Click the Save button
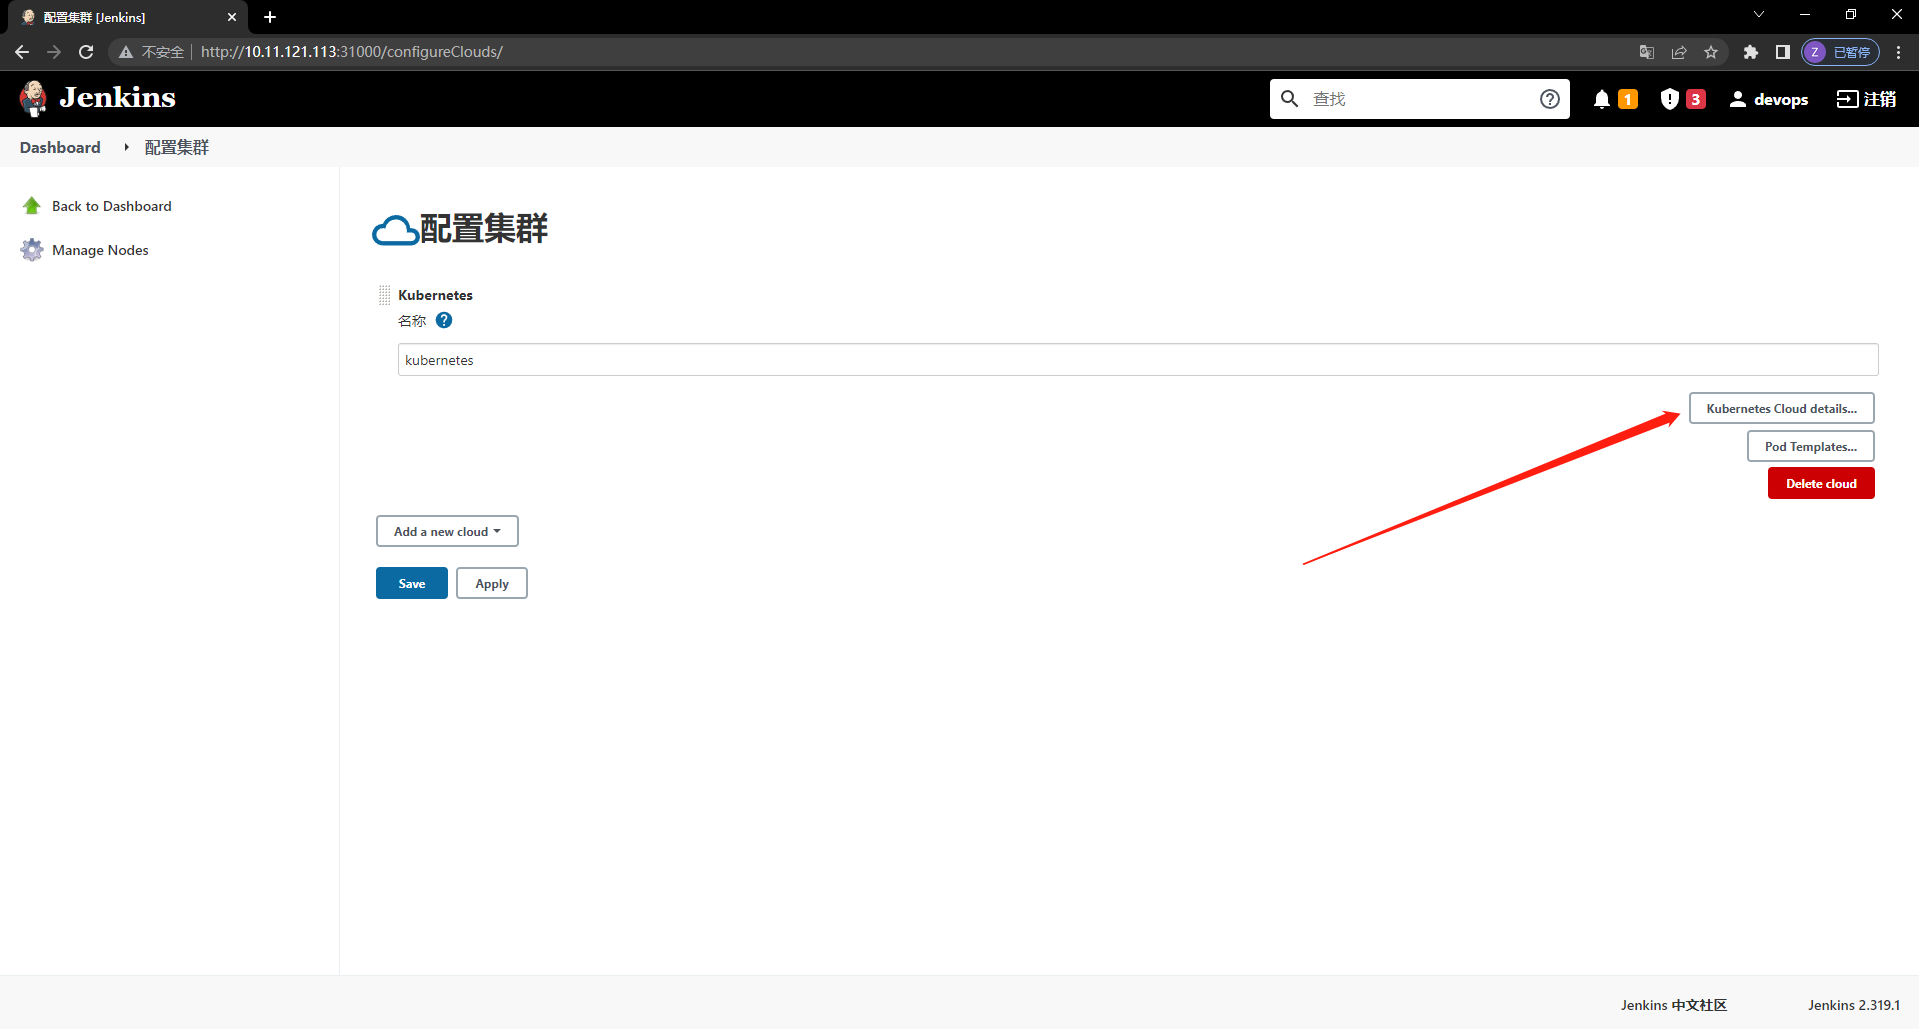Image resolution: width=1919 pixels, height=1029 pixels. tap(412, 583)
